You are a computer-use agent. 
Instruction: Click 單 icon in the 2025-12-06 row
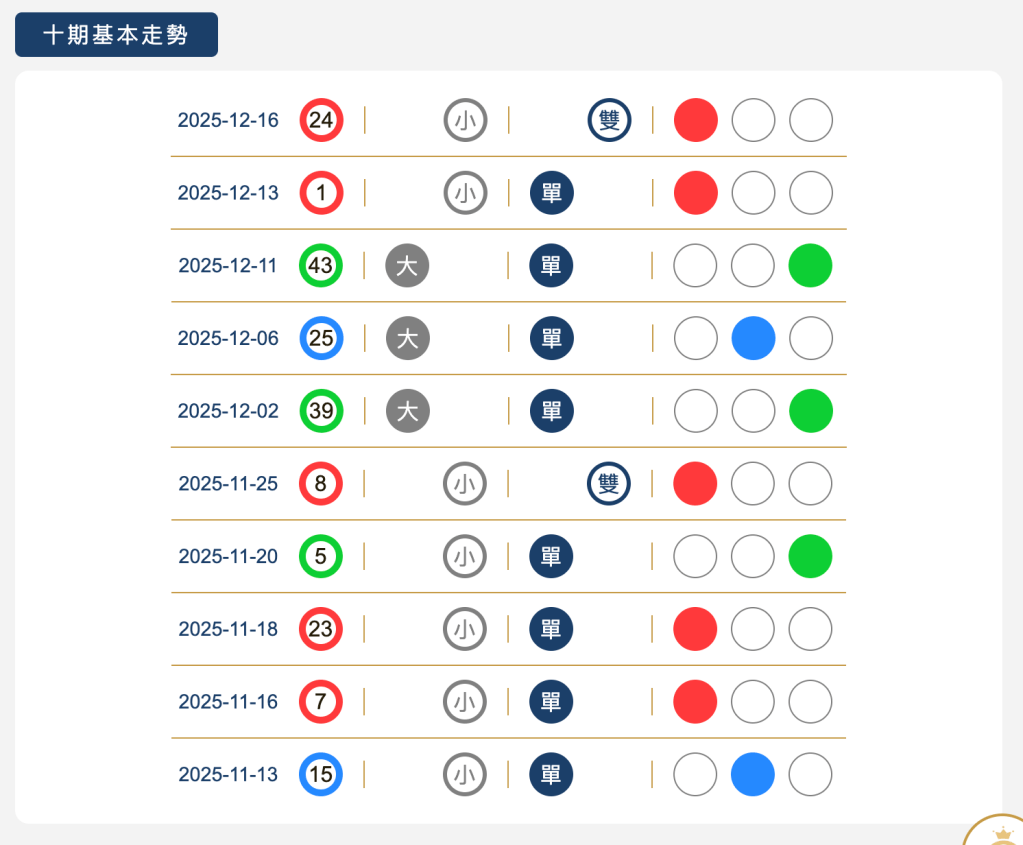tap(551, 339)
